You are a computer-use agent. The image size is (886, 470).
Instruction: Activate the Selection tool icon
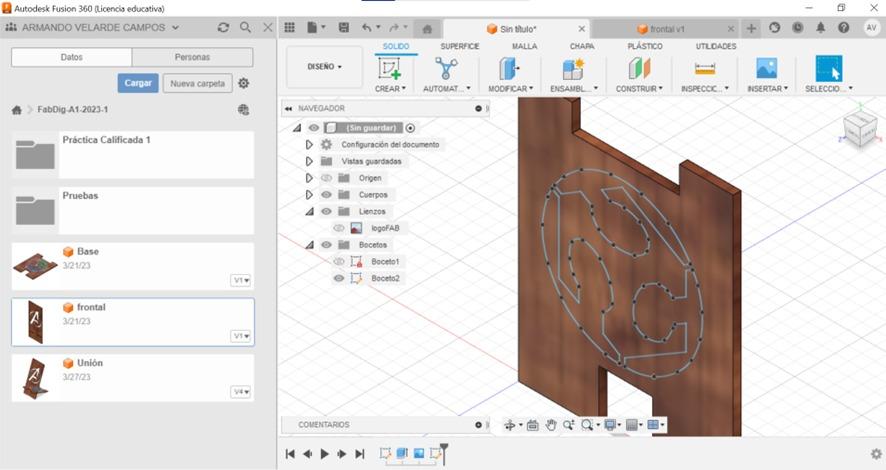pyautogui.click(x=829, y=68)
